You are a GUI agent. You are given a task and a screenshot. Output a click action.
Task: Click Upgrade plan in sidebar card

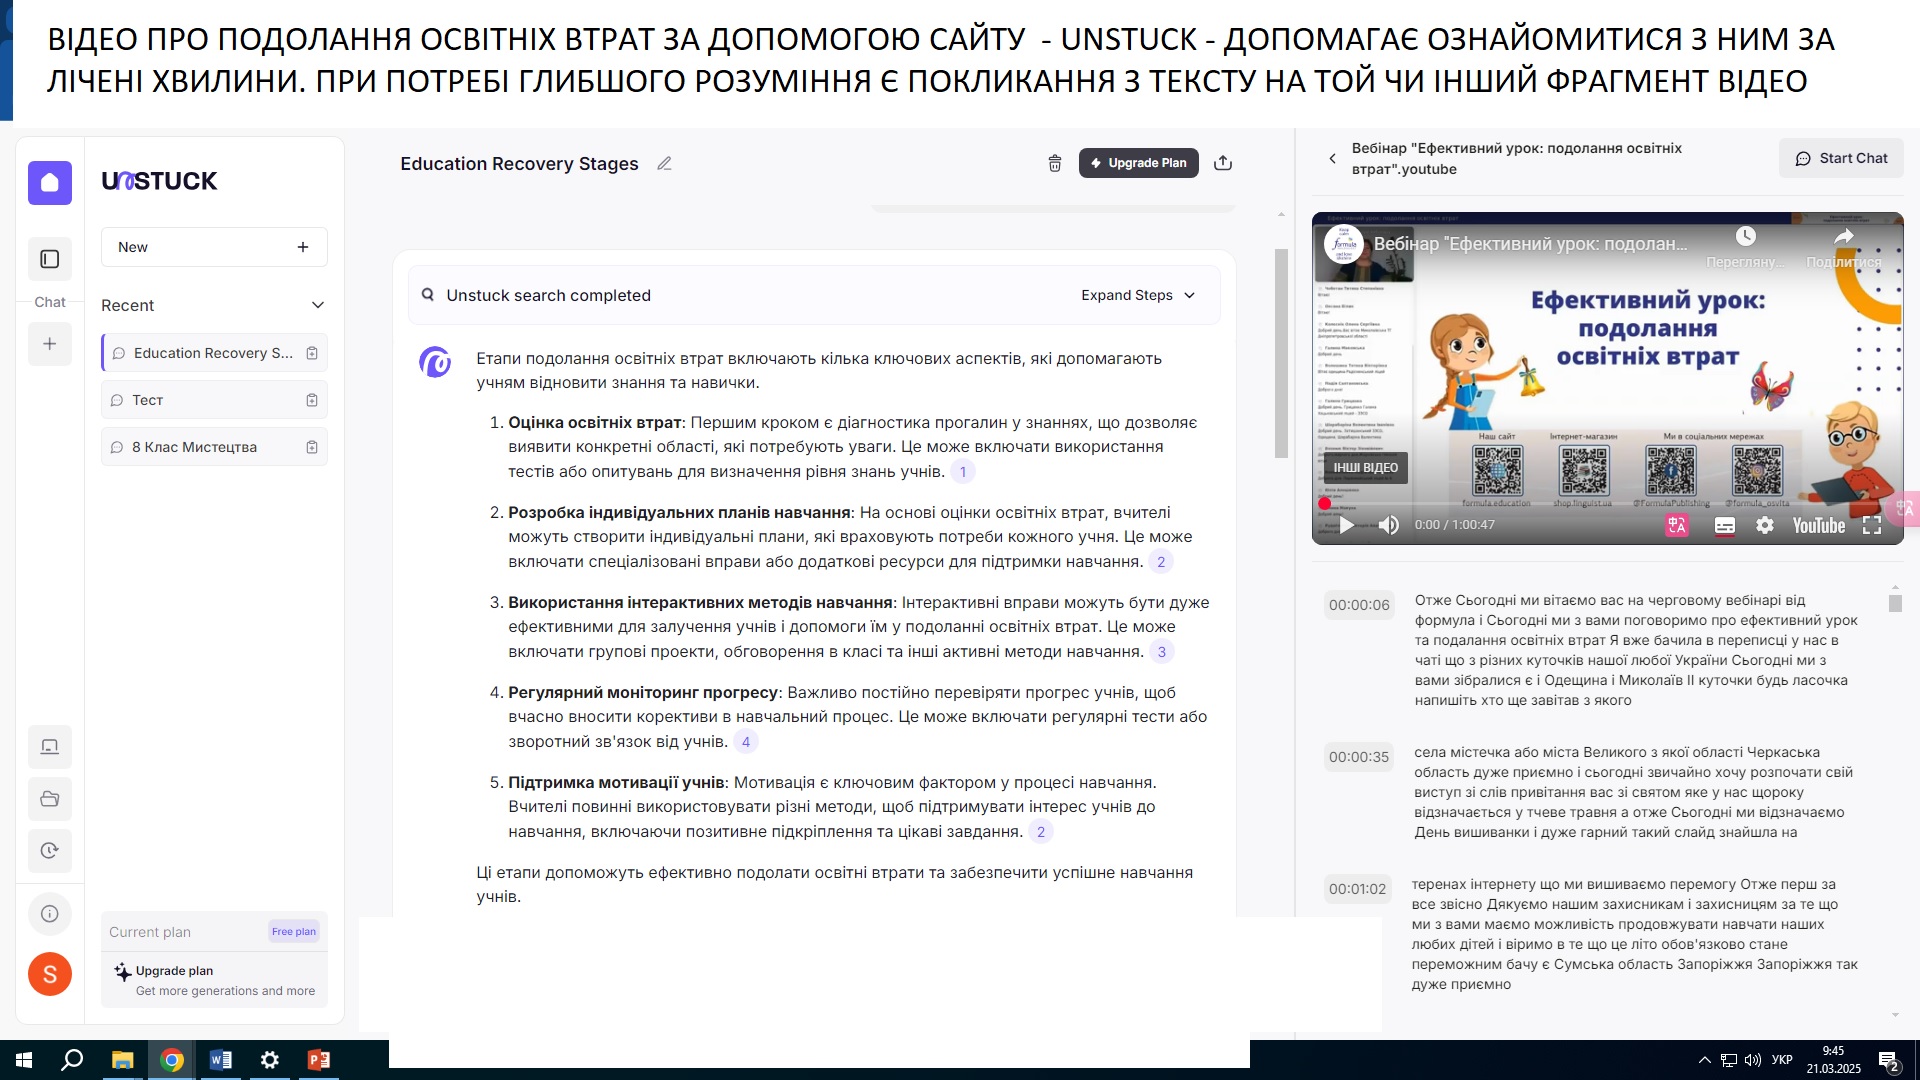coord(214,980)
